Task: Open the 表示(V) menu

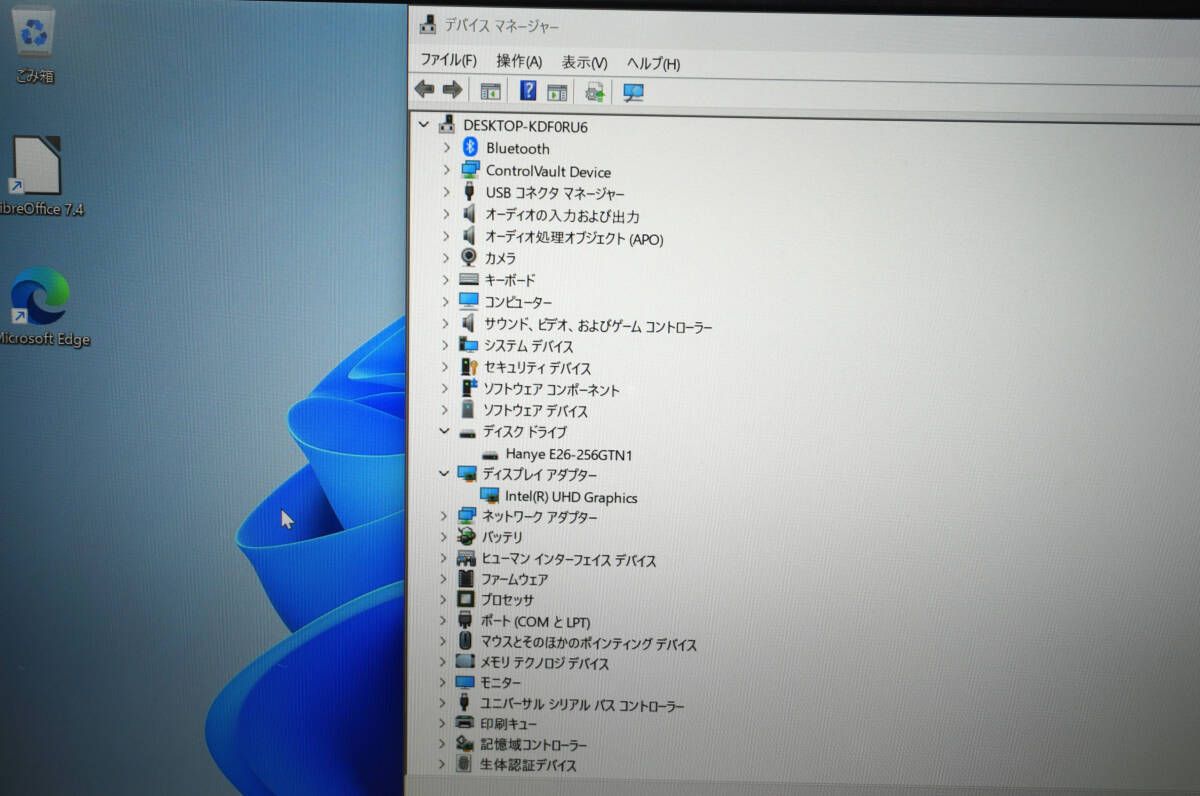Action: click(x=584, y=63)
